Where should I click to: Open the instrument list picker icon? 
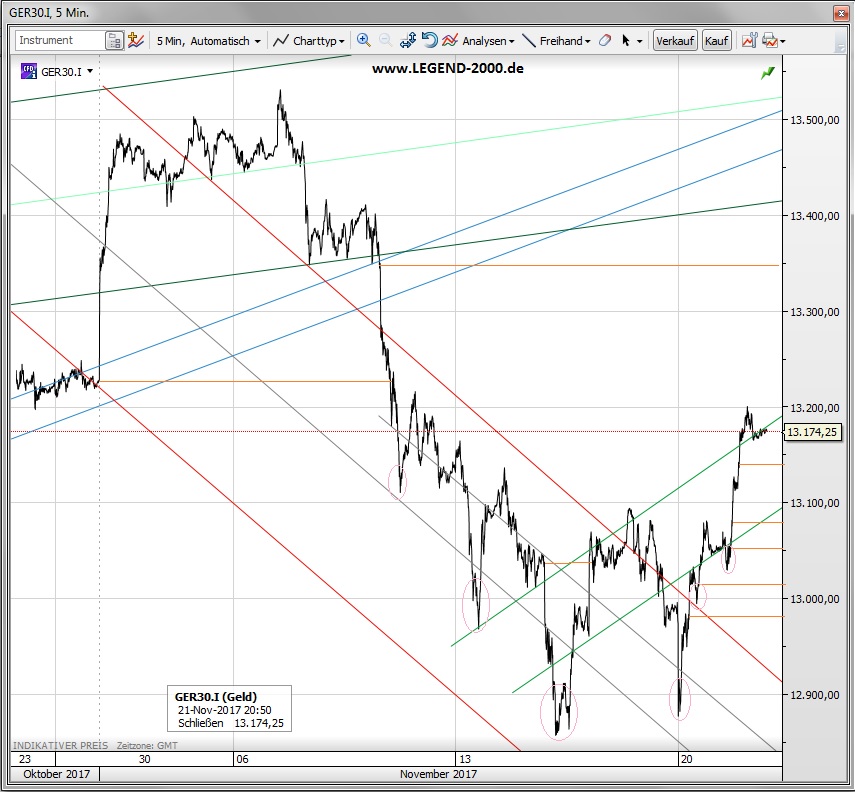[x=115, y=41]
